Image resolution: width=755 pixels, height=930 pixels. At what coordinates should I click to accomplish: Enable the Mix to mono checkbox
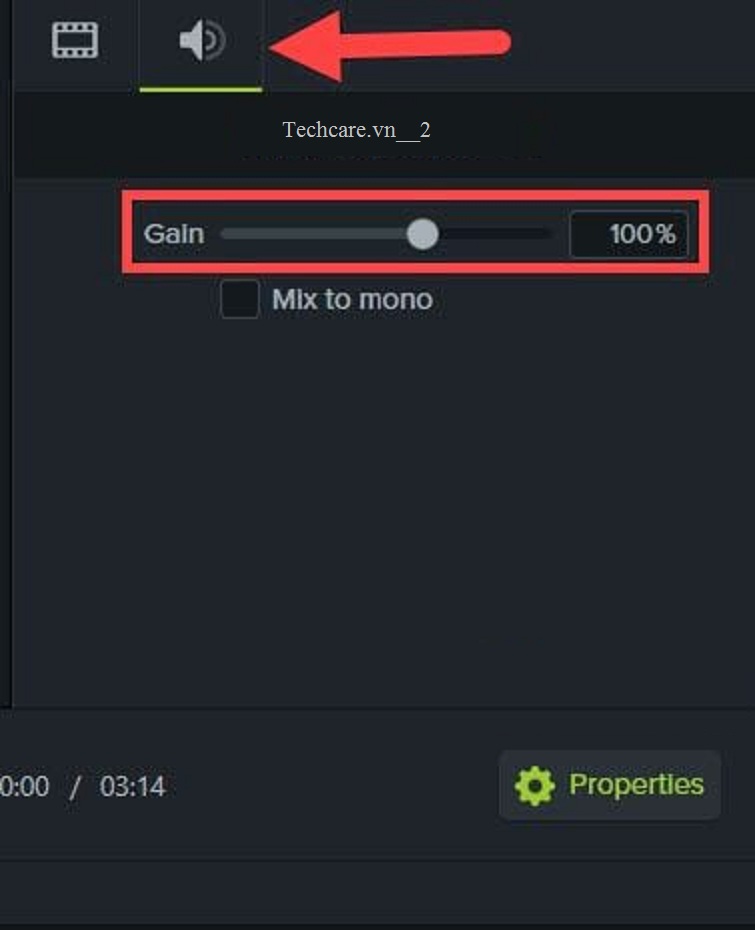coord(240,299)
